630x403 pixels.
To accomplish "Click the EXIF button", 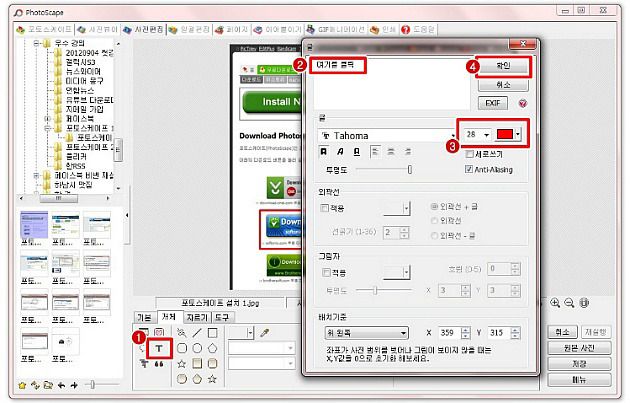I will pos(493,103).
